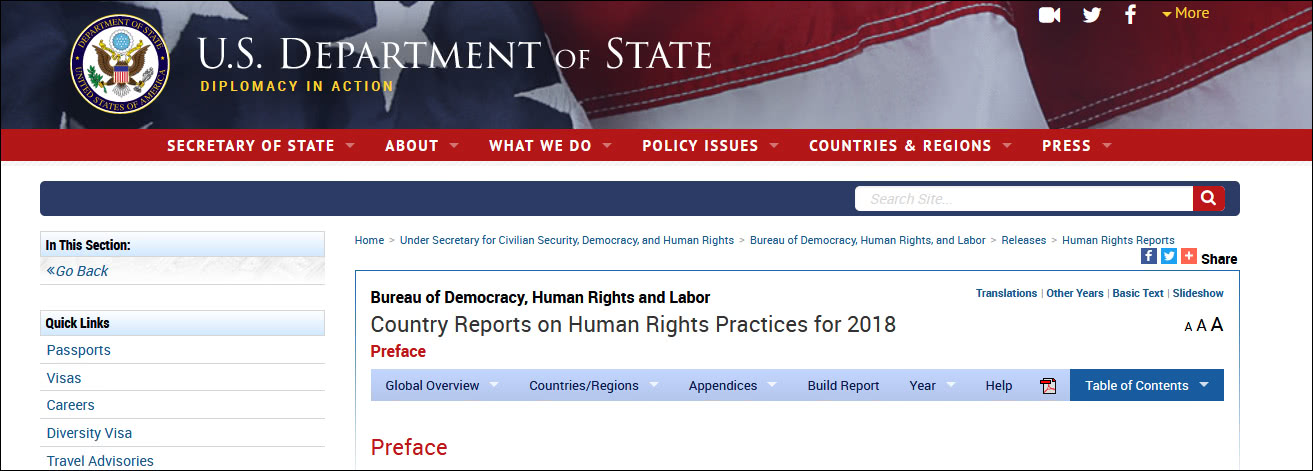
Task: Share page via small Facebook icon
Action: pyautogui.click(x=1149, y=256)
